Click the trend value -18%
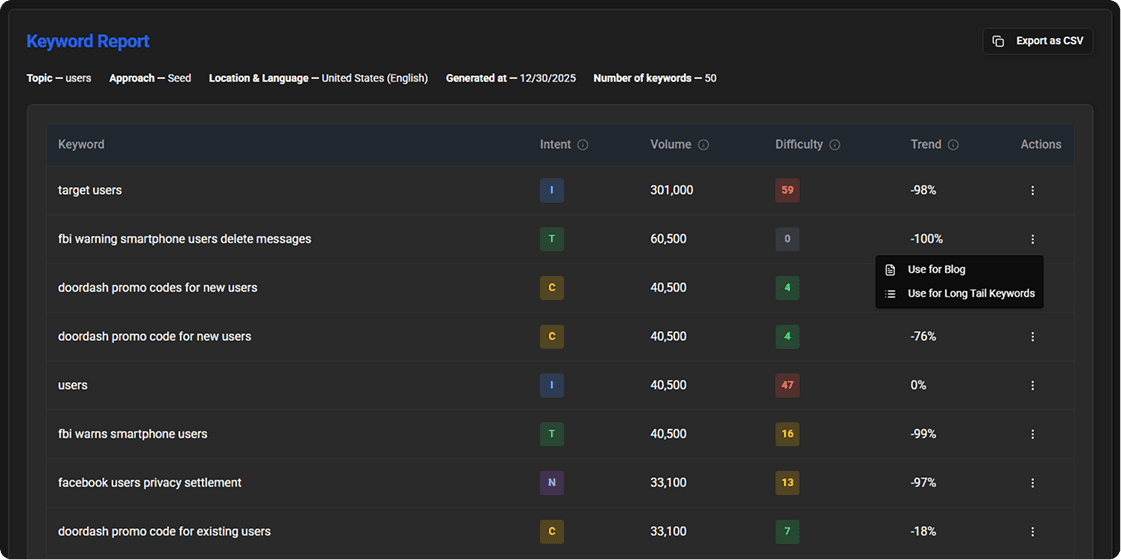The height and width of the screenshot is (560, 1121). (x=923, y=531)
